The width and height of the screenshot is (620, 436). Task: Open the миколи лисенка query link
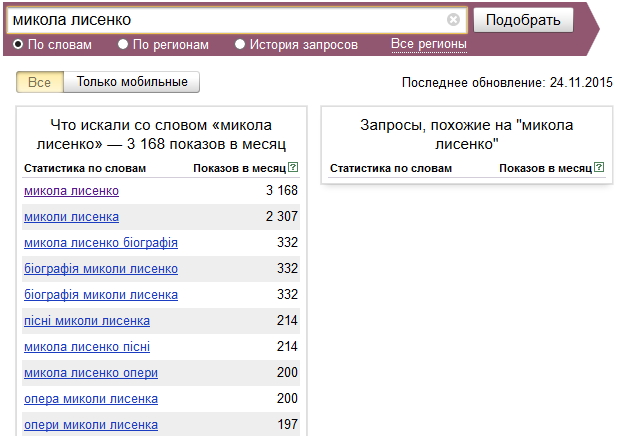click(x=72, y=217)
